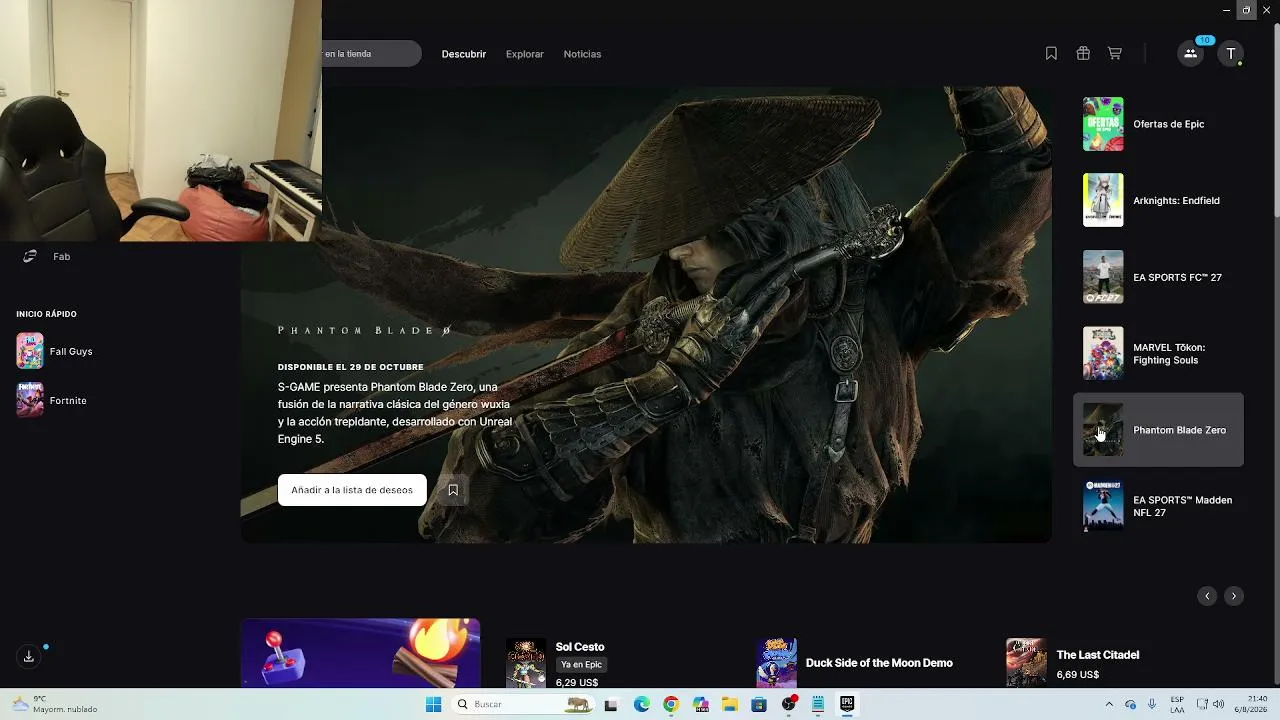Viewport: 1280px width, 720px height.
Task: Open the downloads icon in the sidebar
Action: click(29, 656)
